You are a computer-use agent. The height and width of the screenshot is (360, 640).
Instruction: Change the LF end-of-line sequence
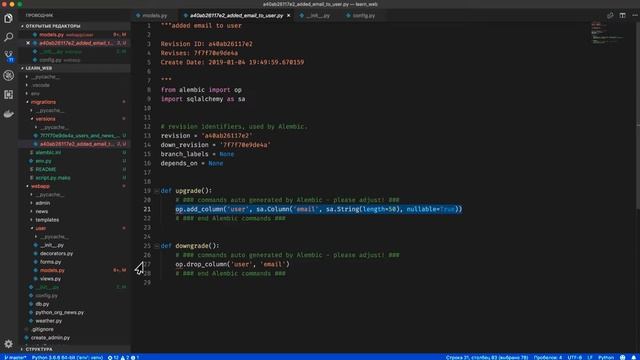(590, 357)
